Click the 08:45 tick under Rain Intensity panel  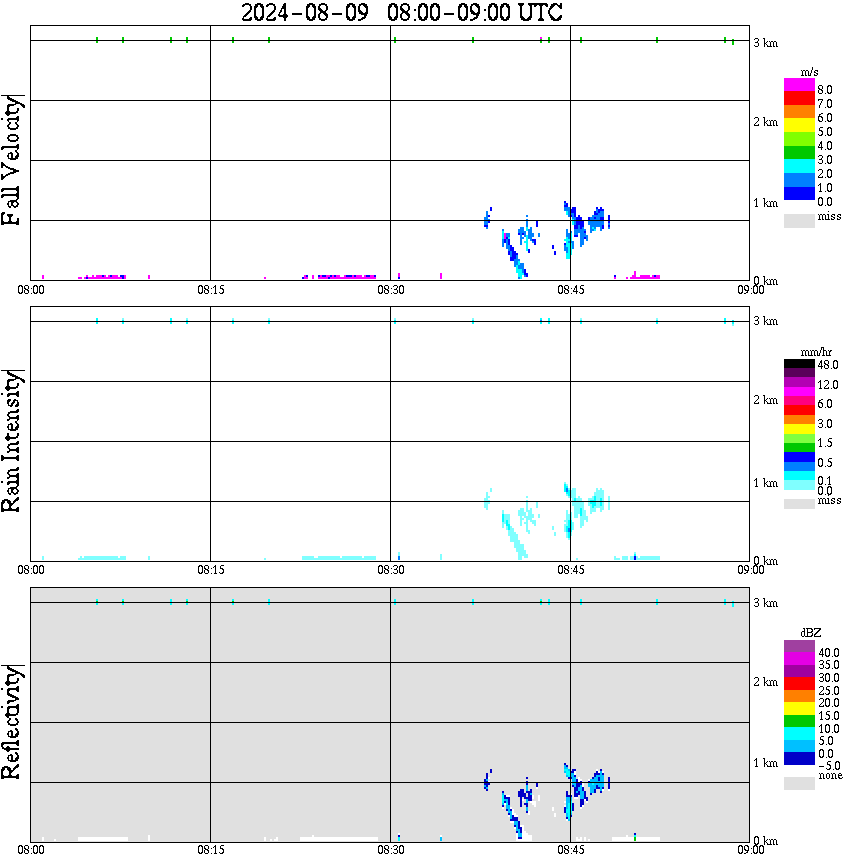571,570
